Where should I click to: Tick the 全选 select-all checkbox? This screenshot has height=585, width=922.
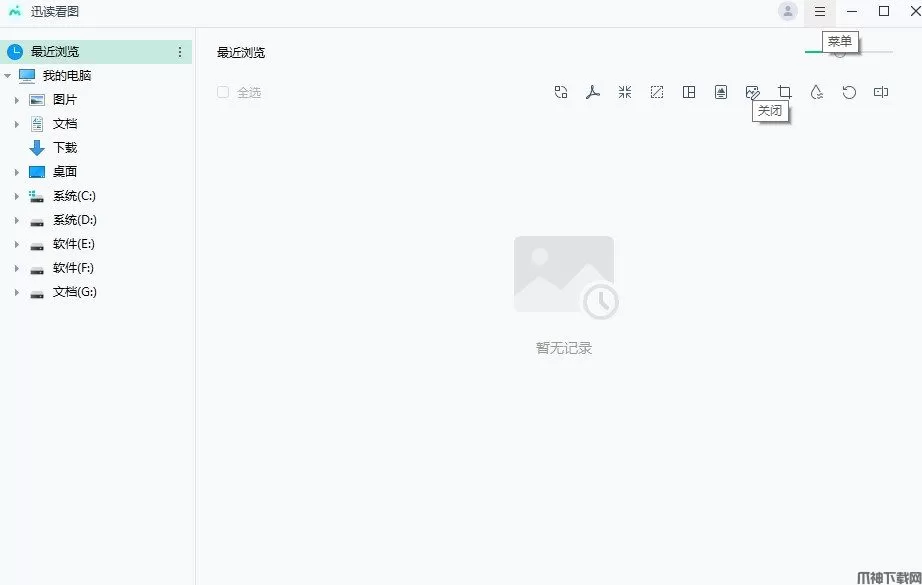coord(223,92)
